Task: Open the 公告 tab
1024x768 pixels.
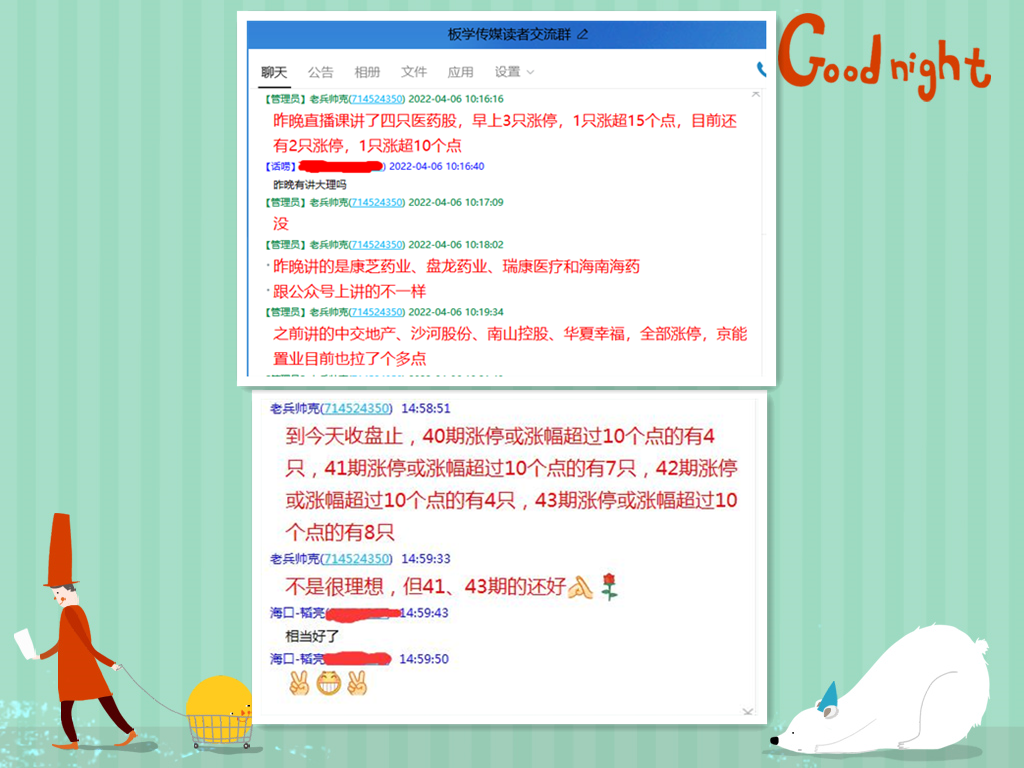Action: (x=321, y=72)
